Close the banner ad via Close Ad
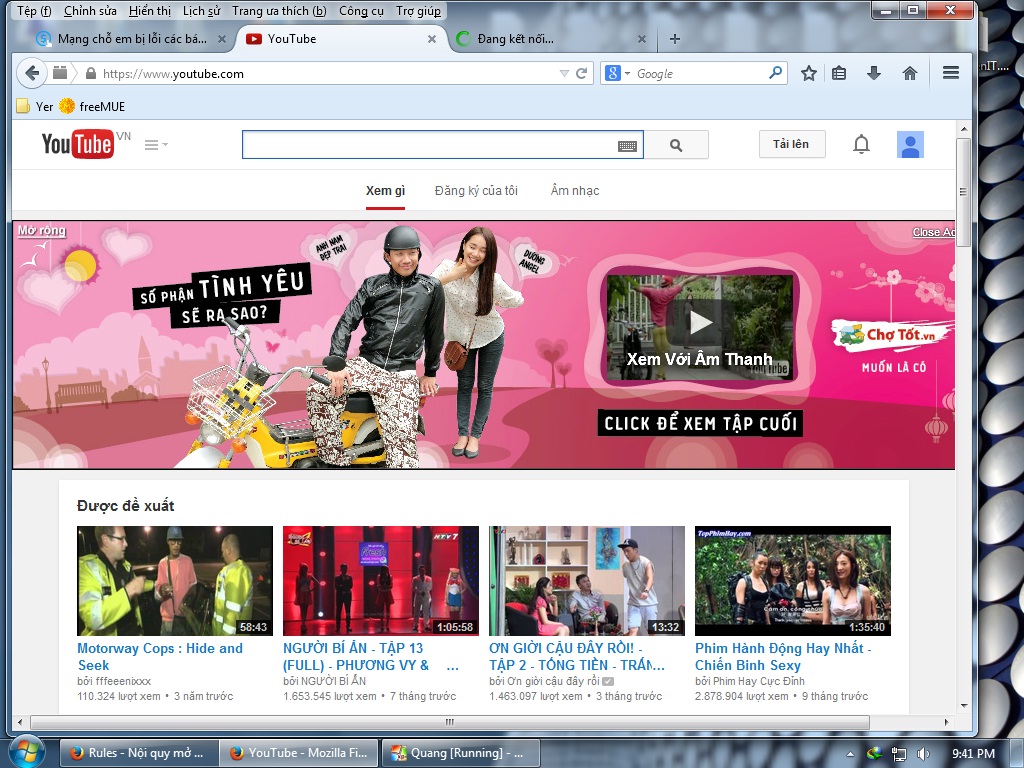1024x768 pixels. [933, 232]
